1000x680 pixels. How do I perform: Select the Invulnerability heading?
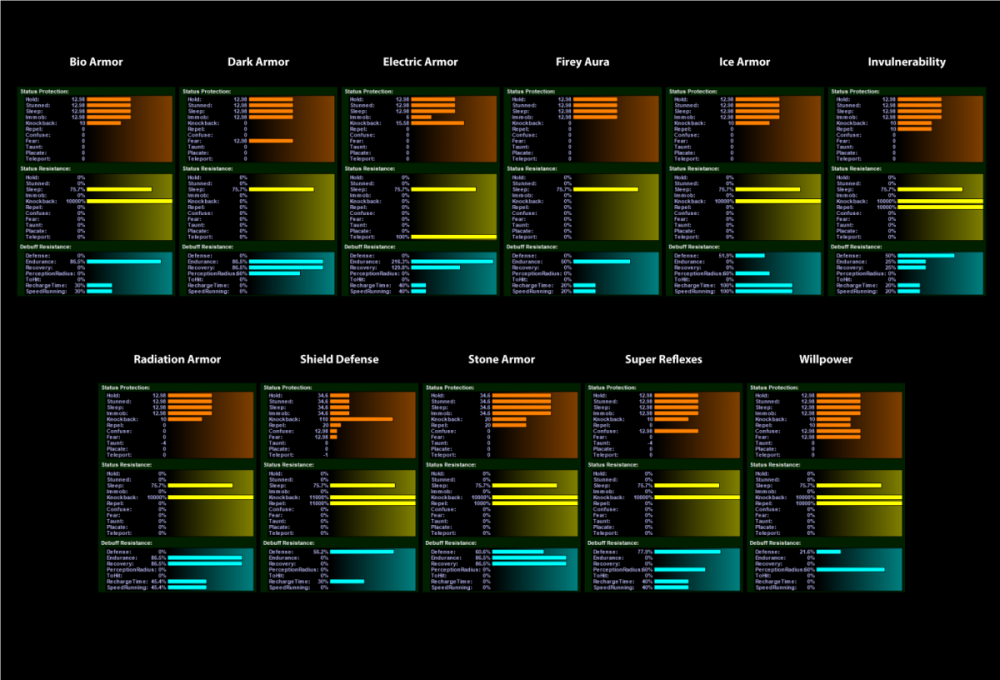coord(906,62)
